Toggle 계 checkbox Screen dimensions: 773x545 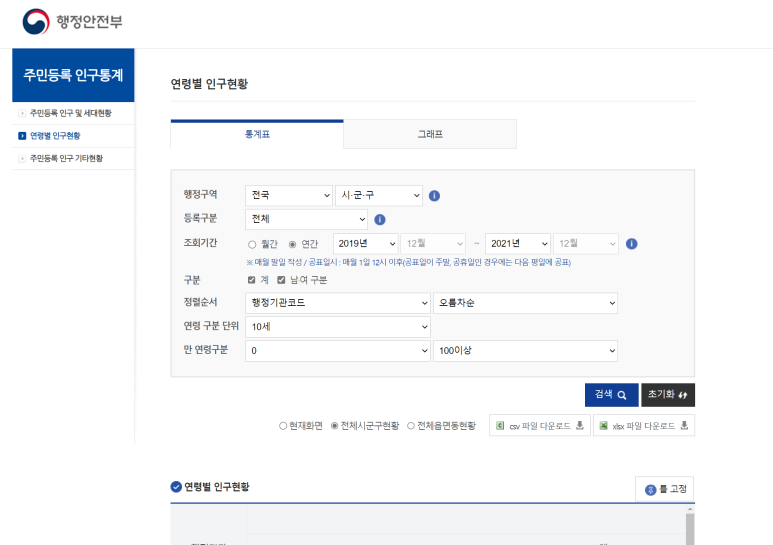tap(251, 280)
